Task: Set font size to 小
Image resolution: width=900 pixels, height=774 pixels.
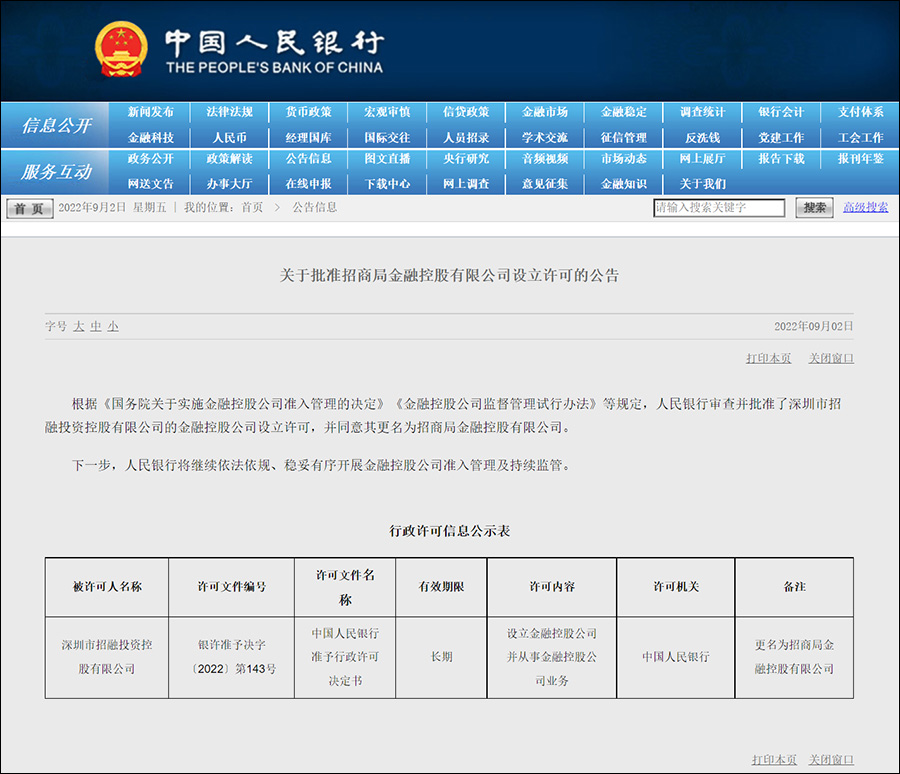Action: click(x=113, y=327)
